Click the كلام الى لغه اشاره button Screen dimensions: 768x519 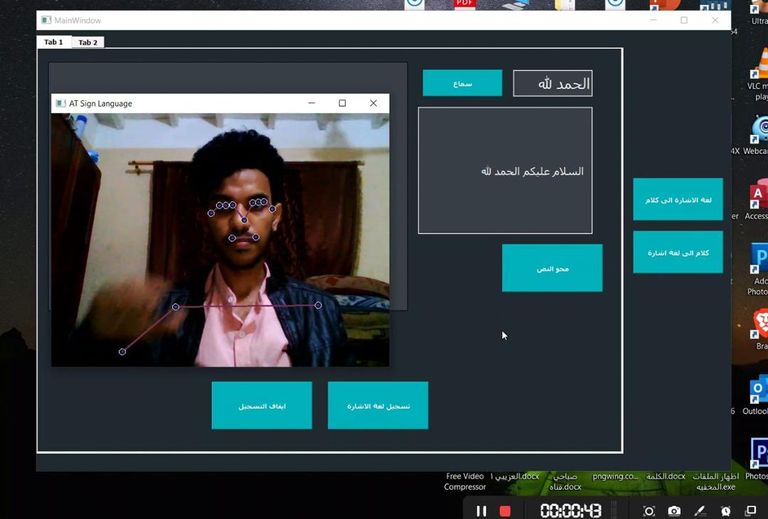coord(678,252)
